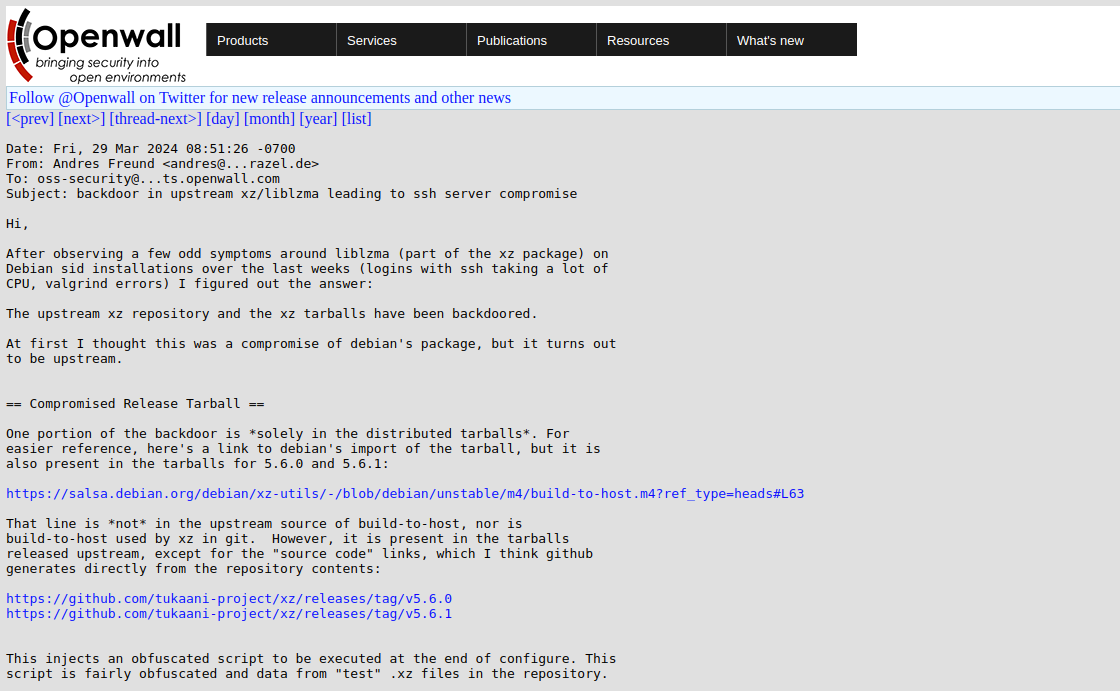Jump to [thread-next>] message
The width and height of the screenshot is (1120, 691).
click(x=156, y=119)
